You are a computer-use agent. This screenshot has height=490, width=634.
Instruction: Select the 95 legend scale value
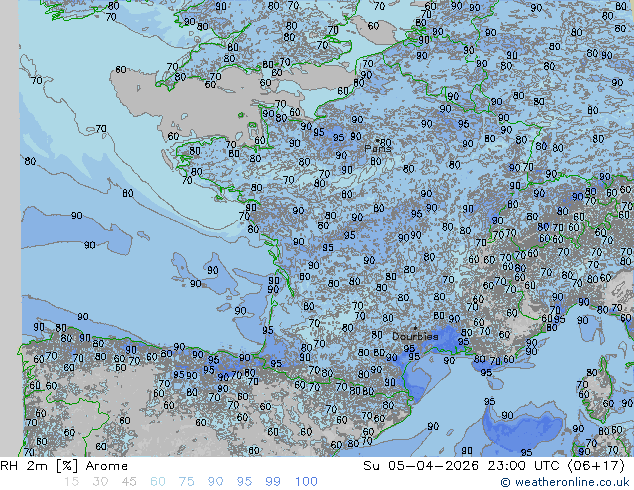(x=245, y=481)
